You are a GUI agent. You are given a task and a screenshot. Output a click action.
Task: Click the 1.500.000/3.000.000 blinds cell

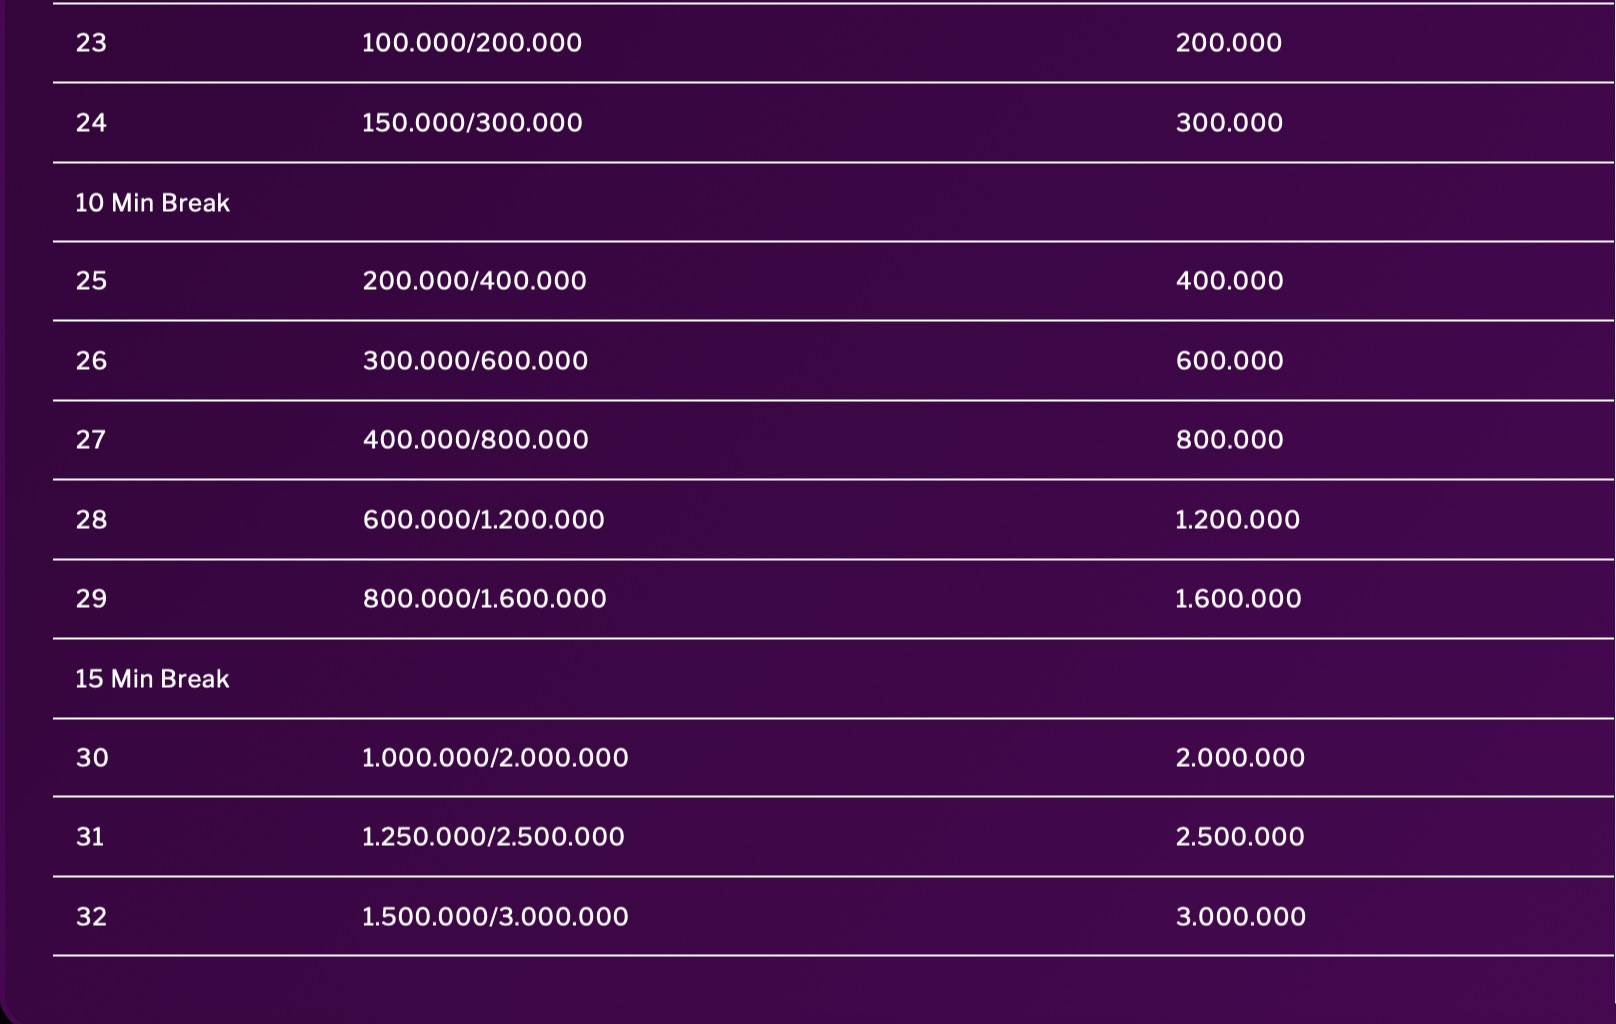click(x=495, y=917)
